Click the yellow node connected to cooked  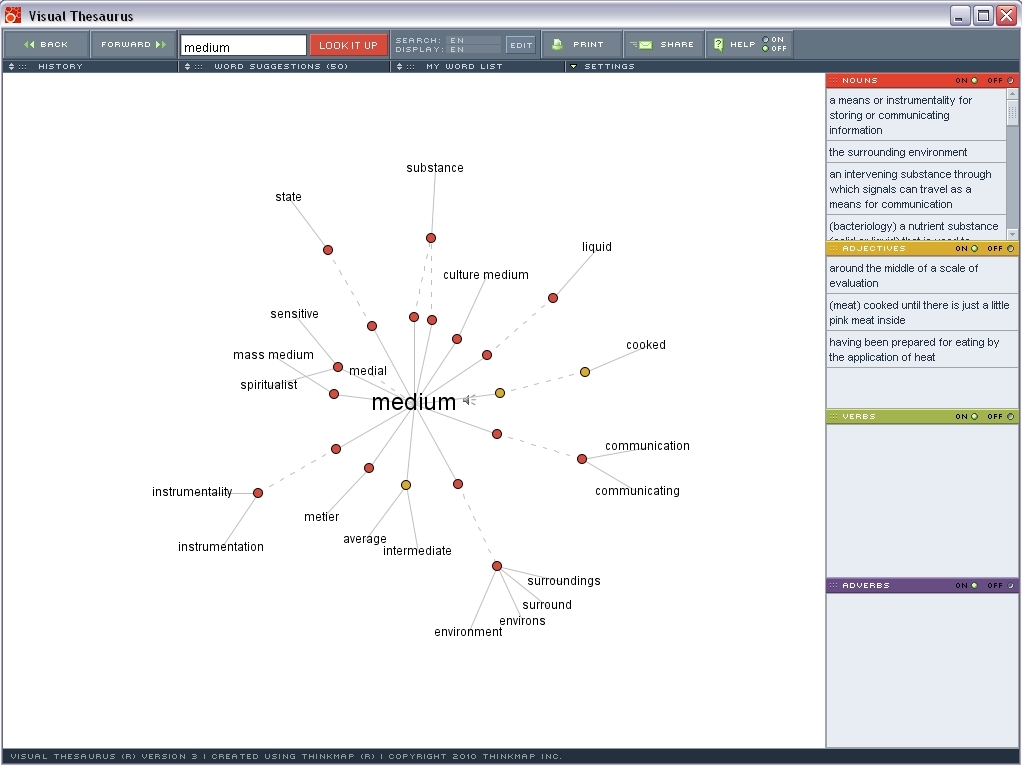click(585, 372)
